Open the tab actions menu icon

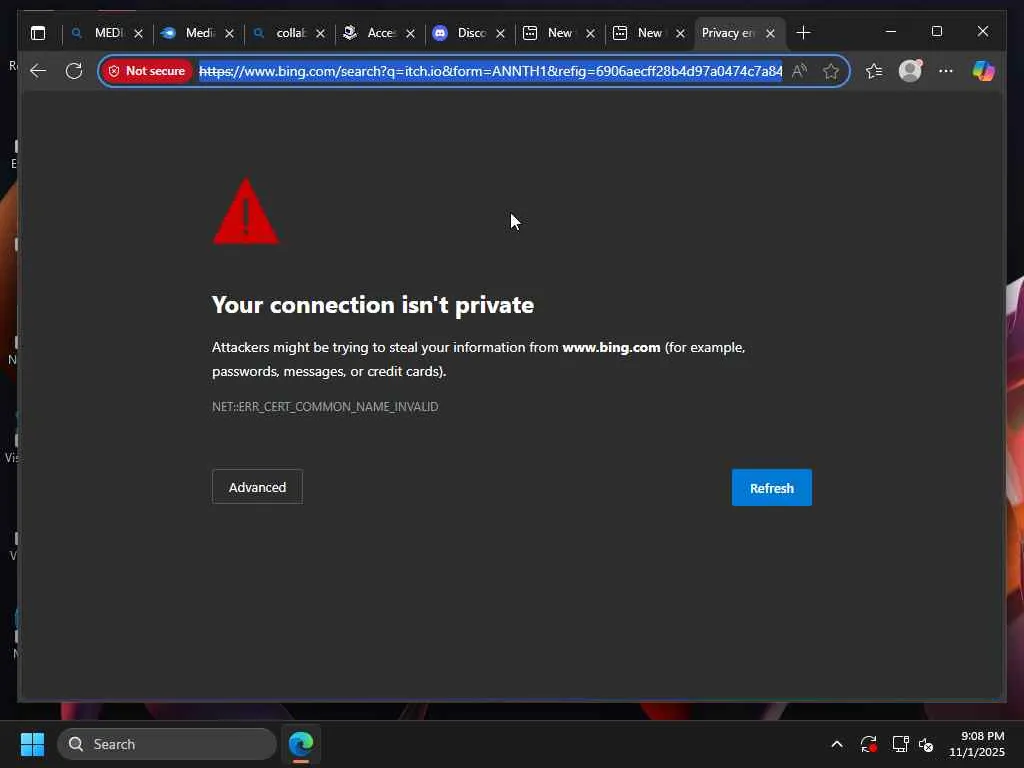coord(38,33)
